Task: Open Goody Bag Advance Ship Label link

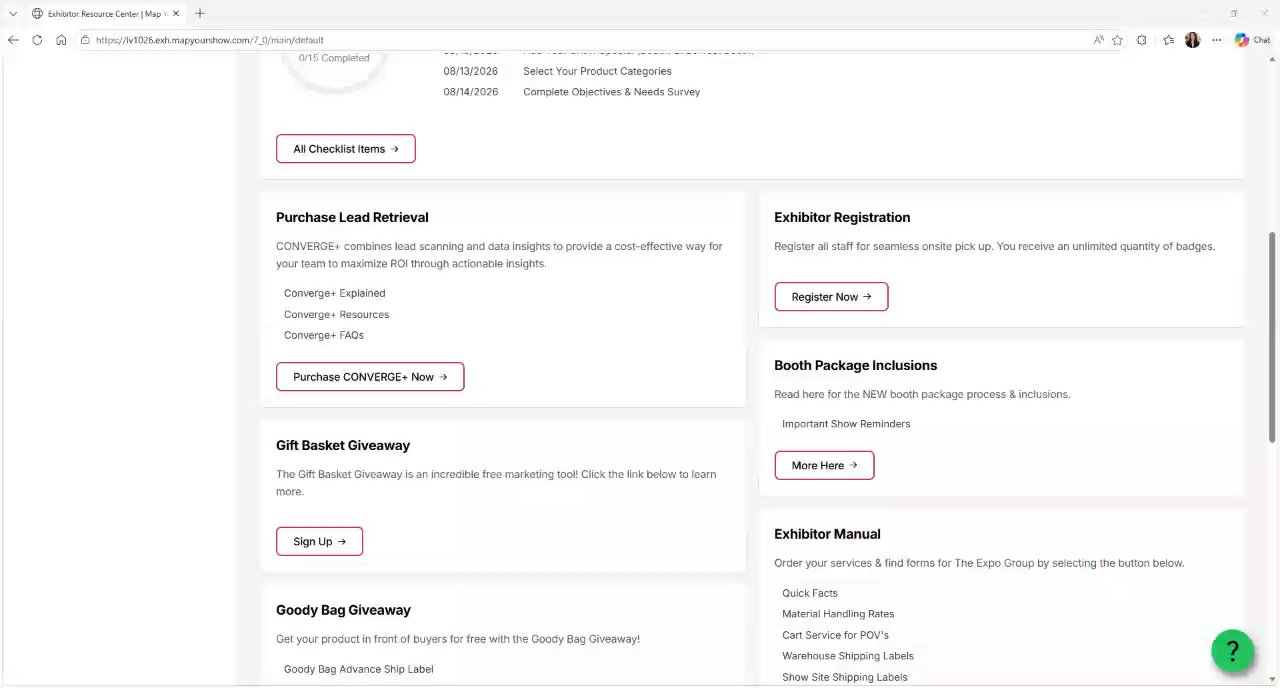Action: click(359, 669)
